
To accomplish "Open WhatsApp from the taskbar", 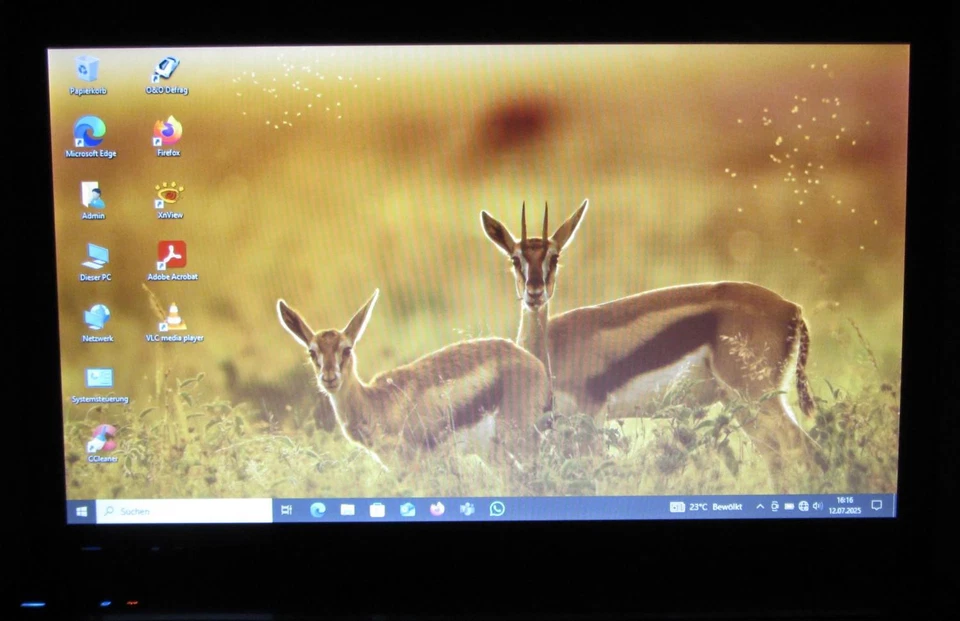I will [x=497, y=509].
